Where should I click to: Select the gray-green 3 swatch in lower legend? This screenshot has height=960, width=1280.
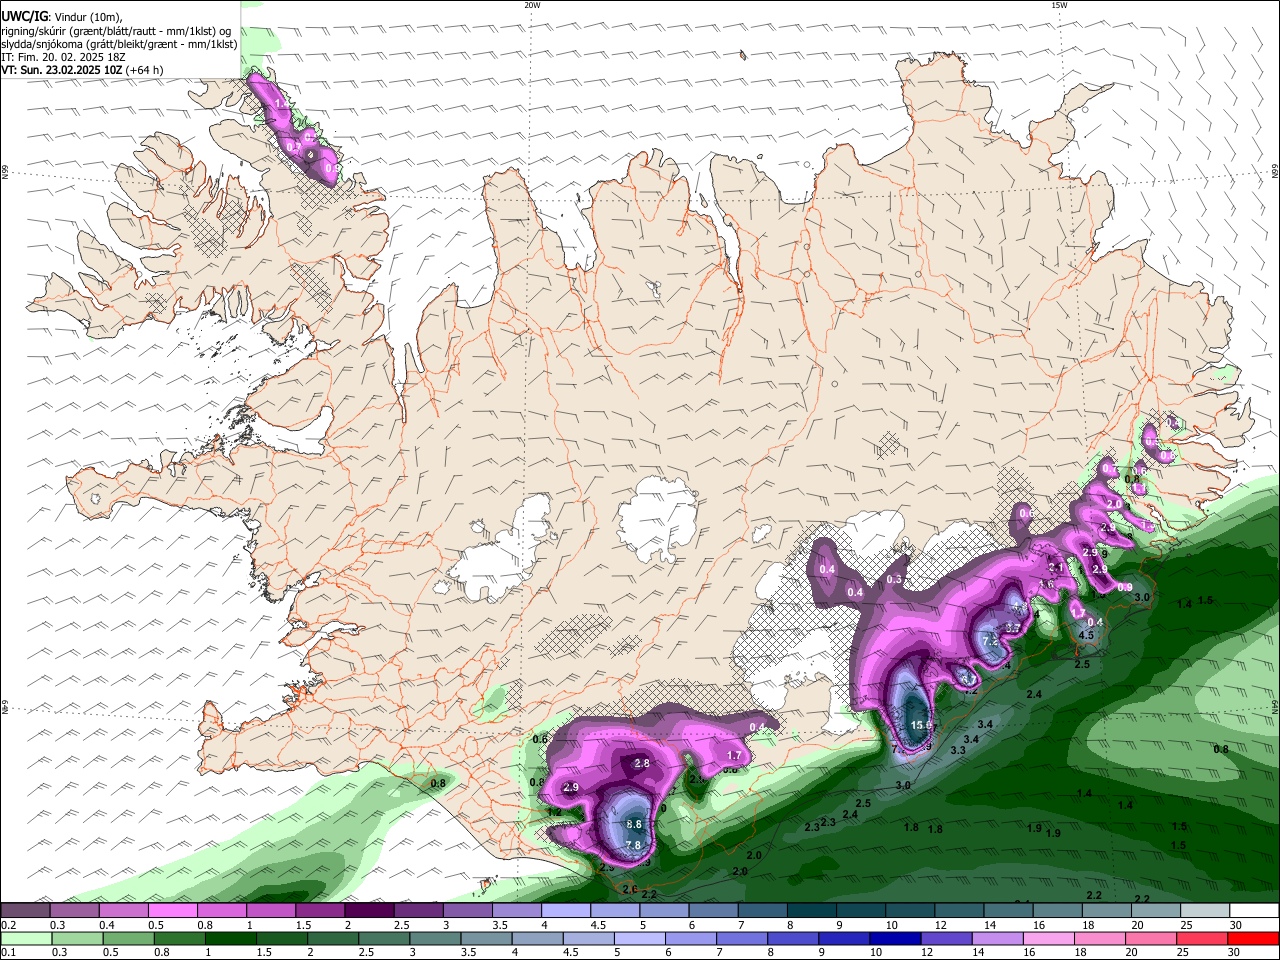click(435, 938)
